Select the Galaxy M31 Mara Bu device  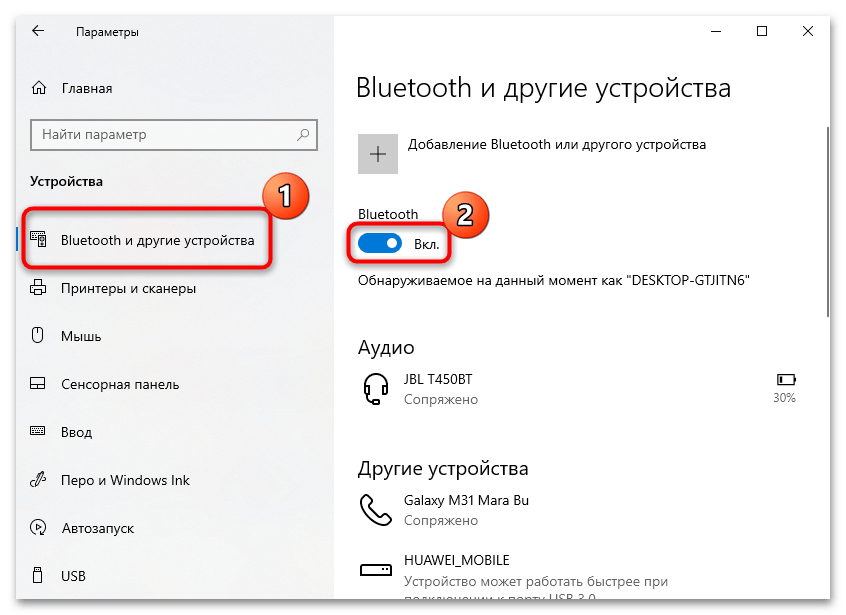[466, 500]
